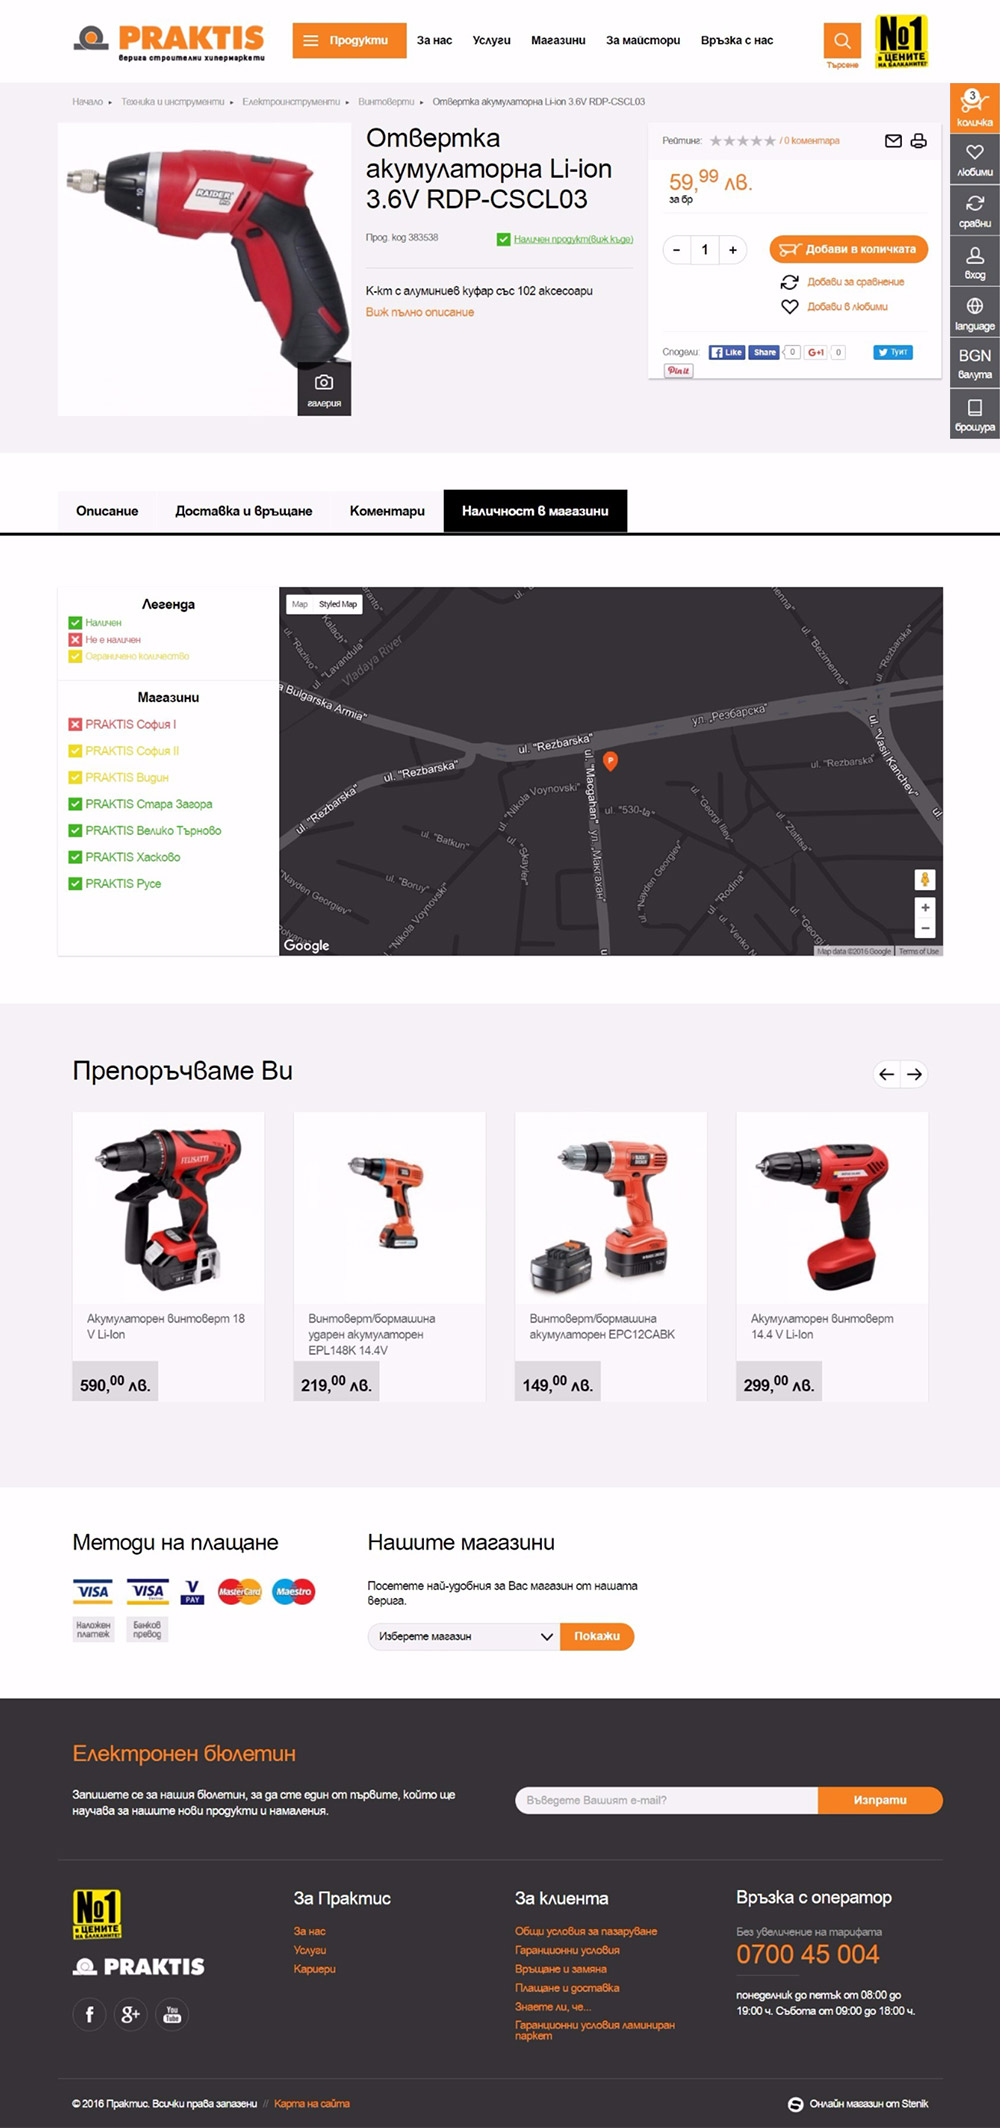Open Карта на сайта footer link
This screenshot has width=1000, height=2128.
coord(312,2104)
